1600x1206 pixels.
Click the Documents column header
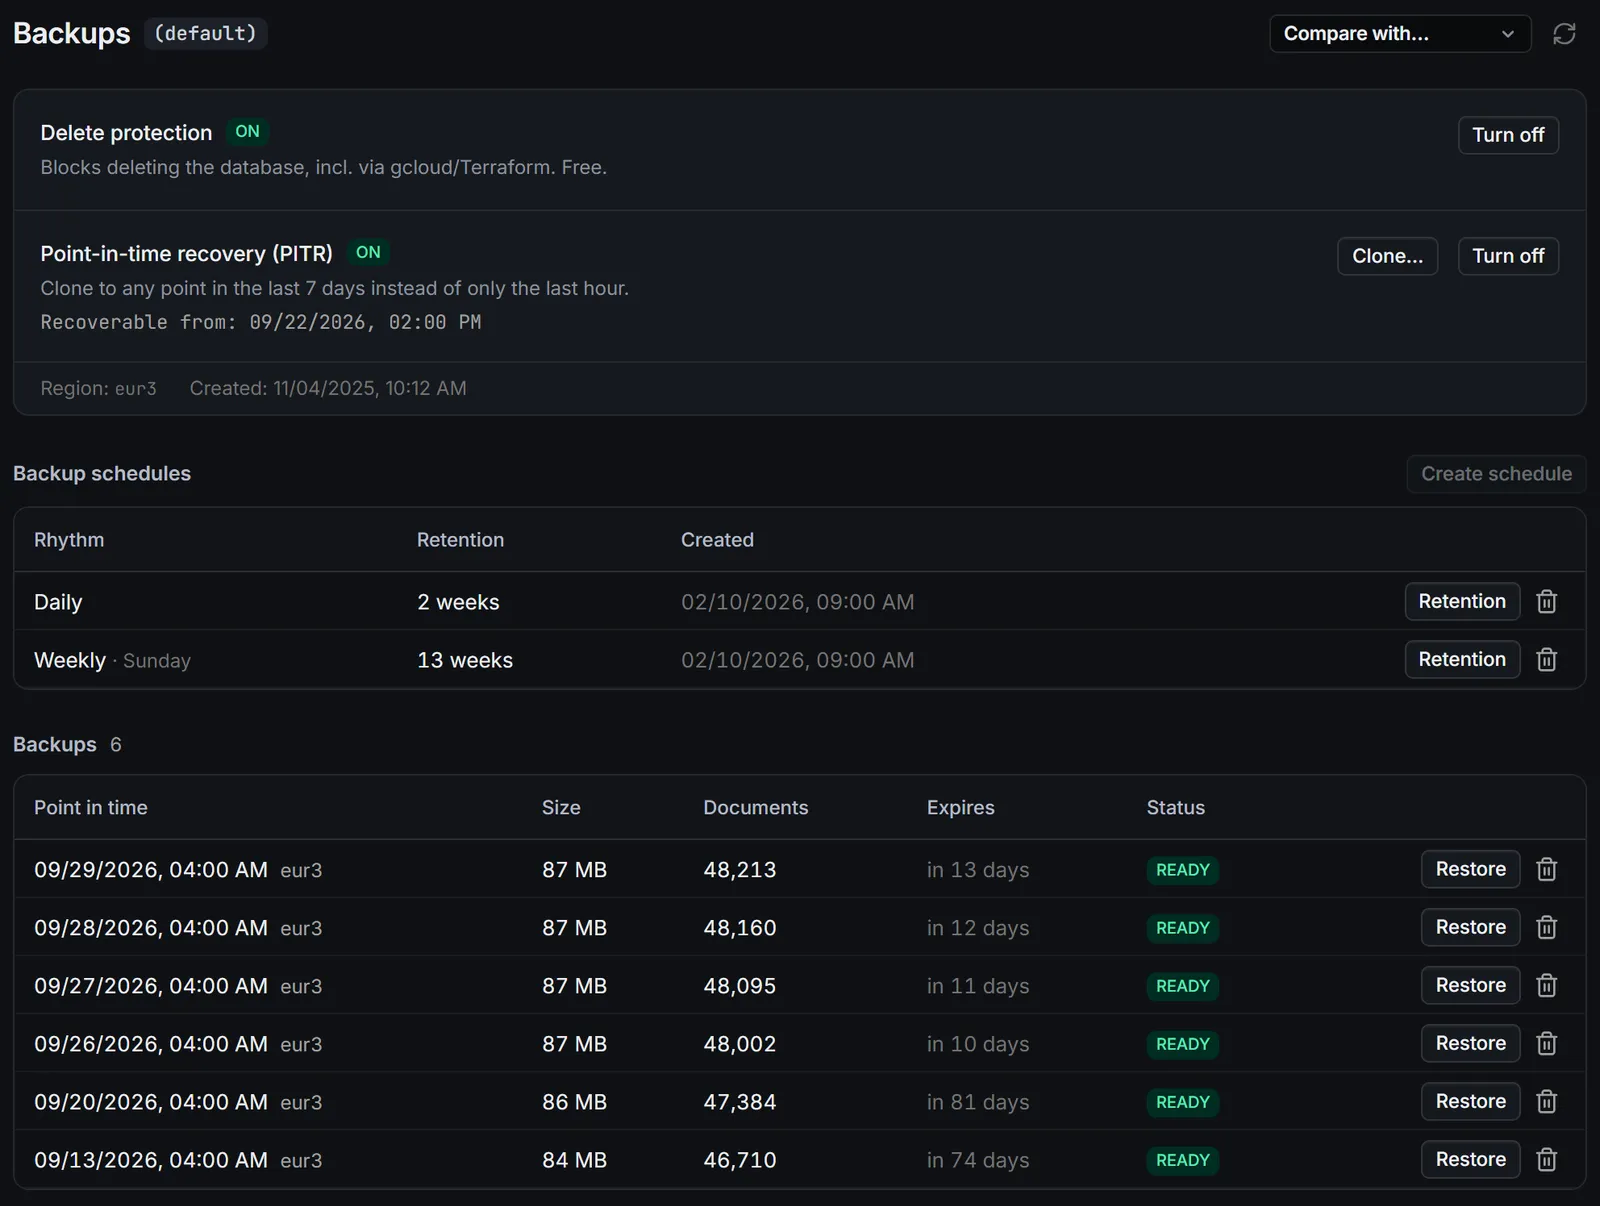[756, 807]
